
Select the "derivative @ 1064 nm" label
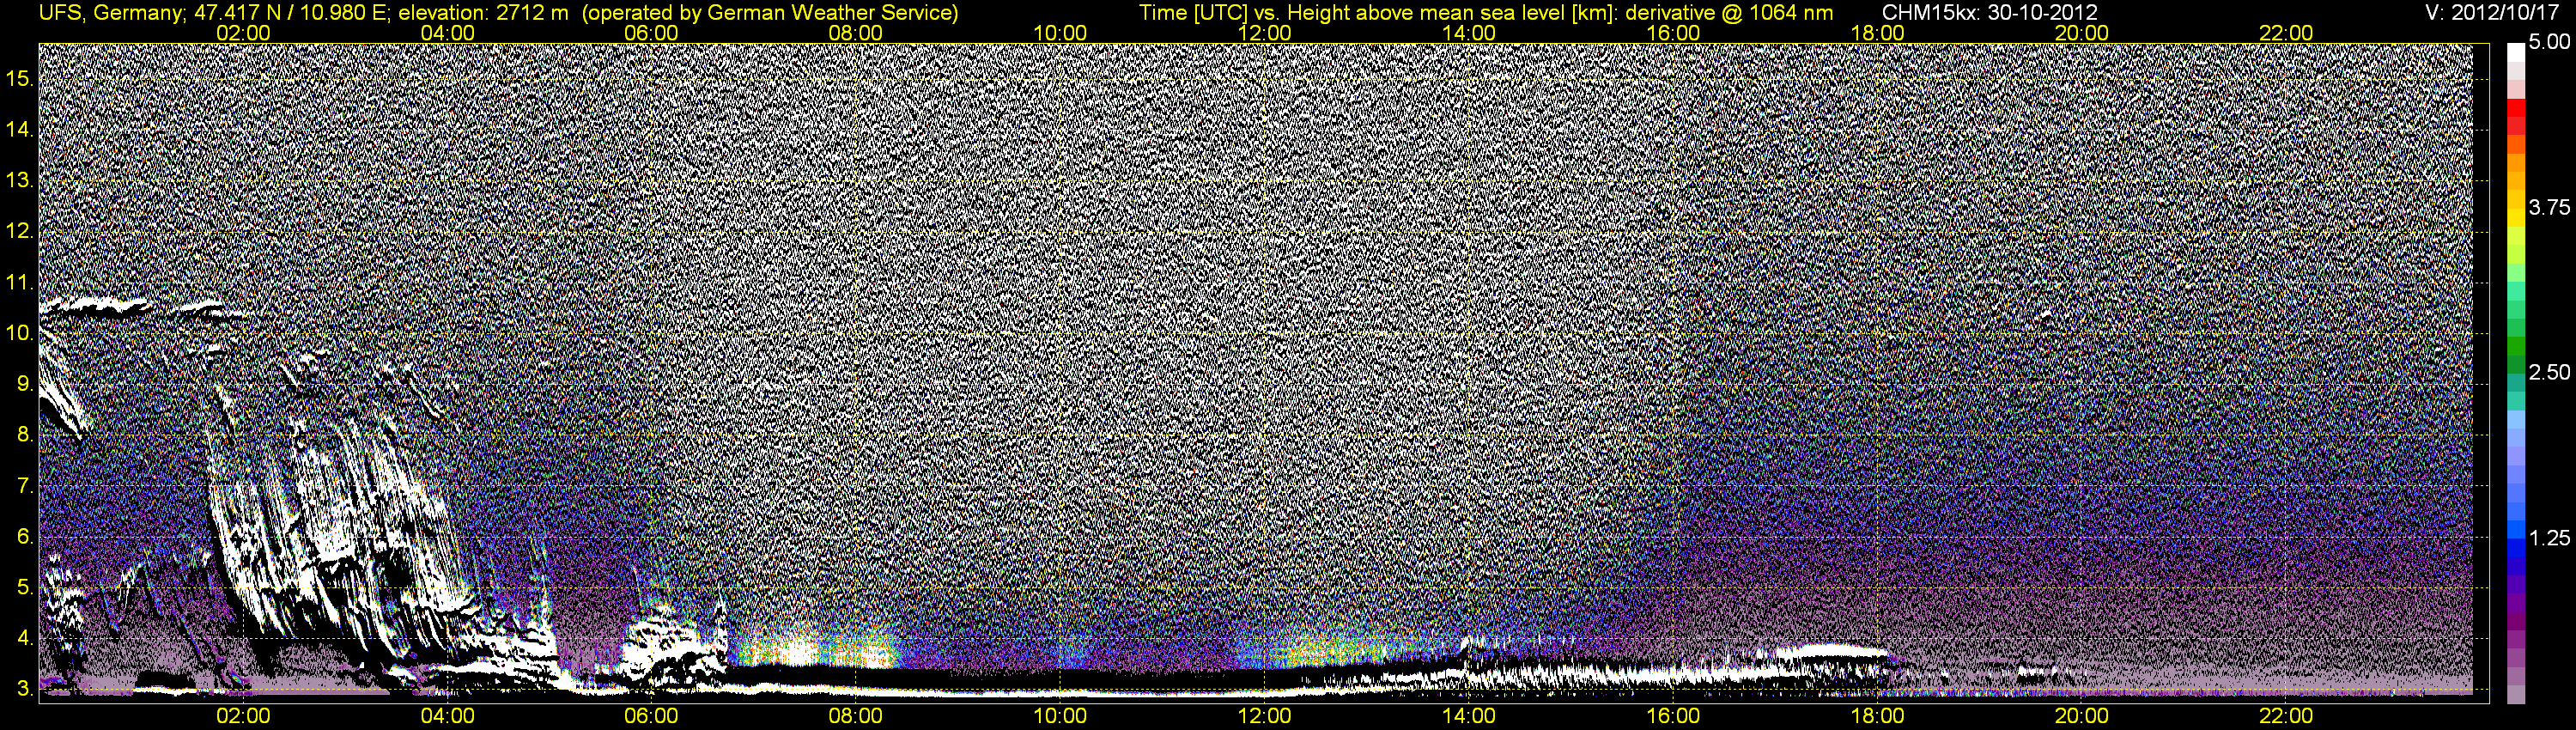coord(1729,13)
